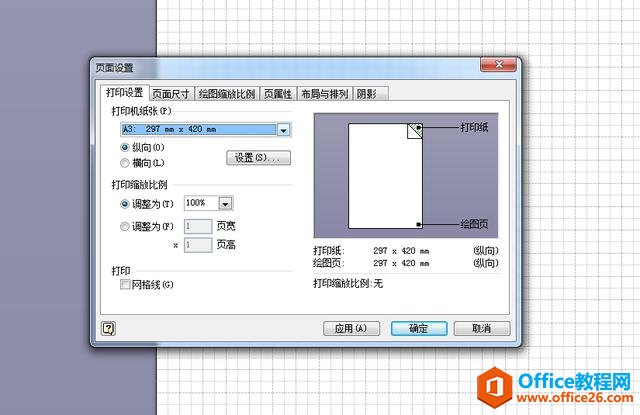This screenshot has height=415, width=640.
Task: Click the 设置(S)... button
Action: tap(258, 158)
